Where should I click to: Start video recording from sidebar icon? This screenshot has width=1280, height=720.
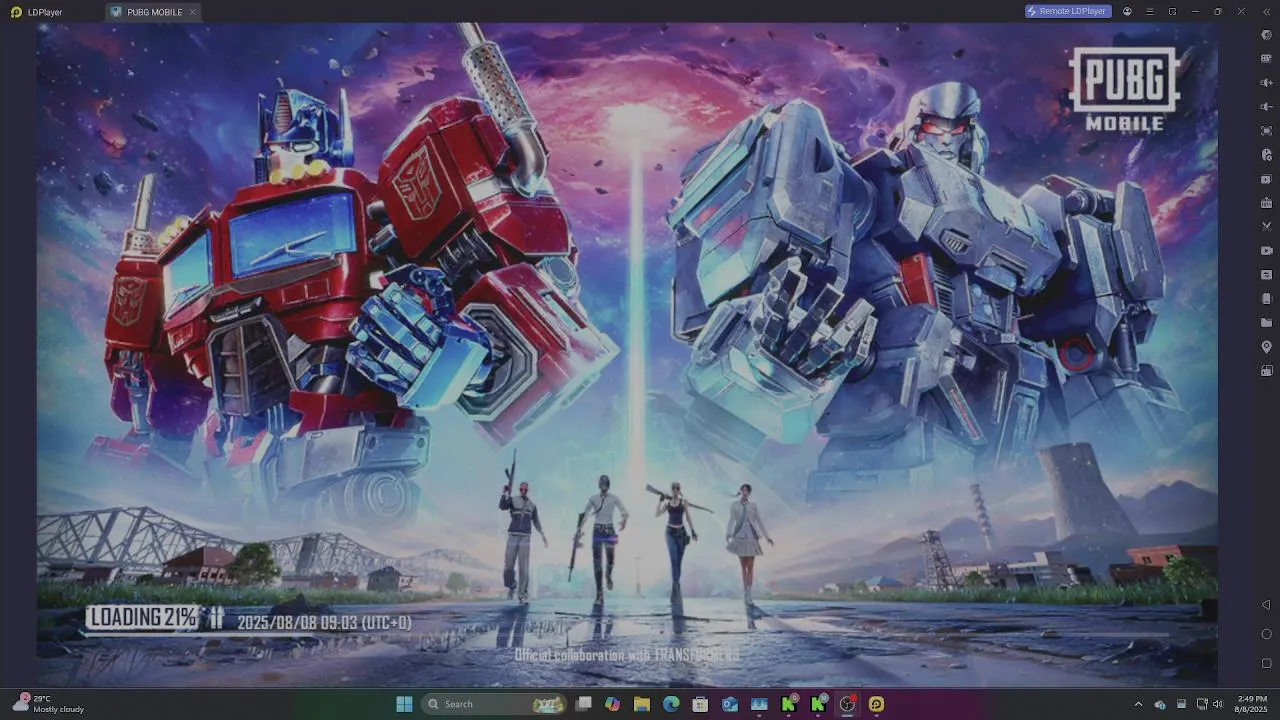[x=1266, y=251]
